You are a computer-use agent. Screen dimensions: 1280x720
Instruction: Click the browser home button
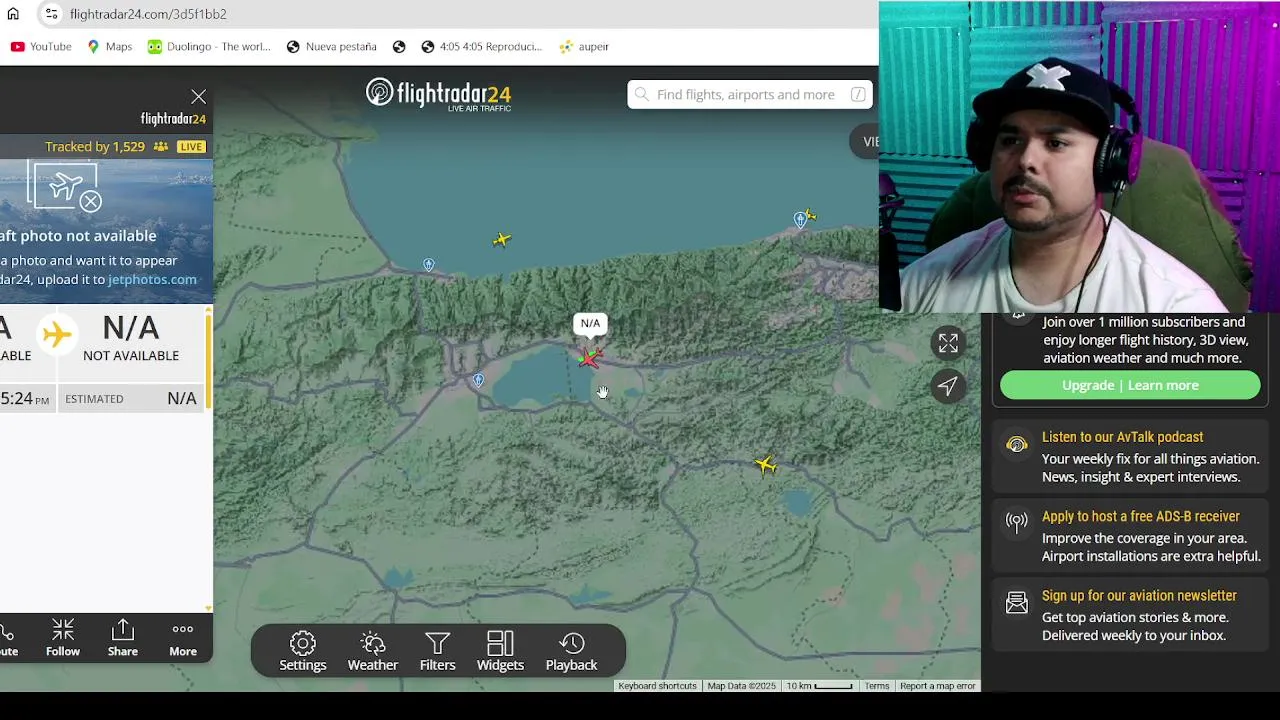click(x=13, y=14)
